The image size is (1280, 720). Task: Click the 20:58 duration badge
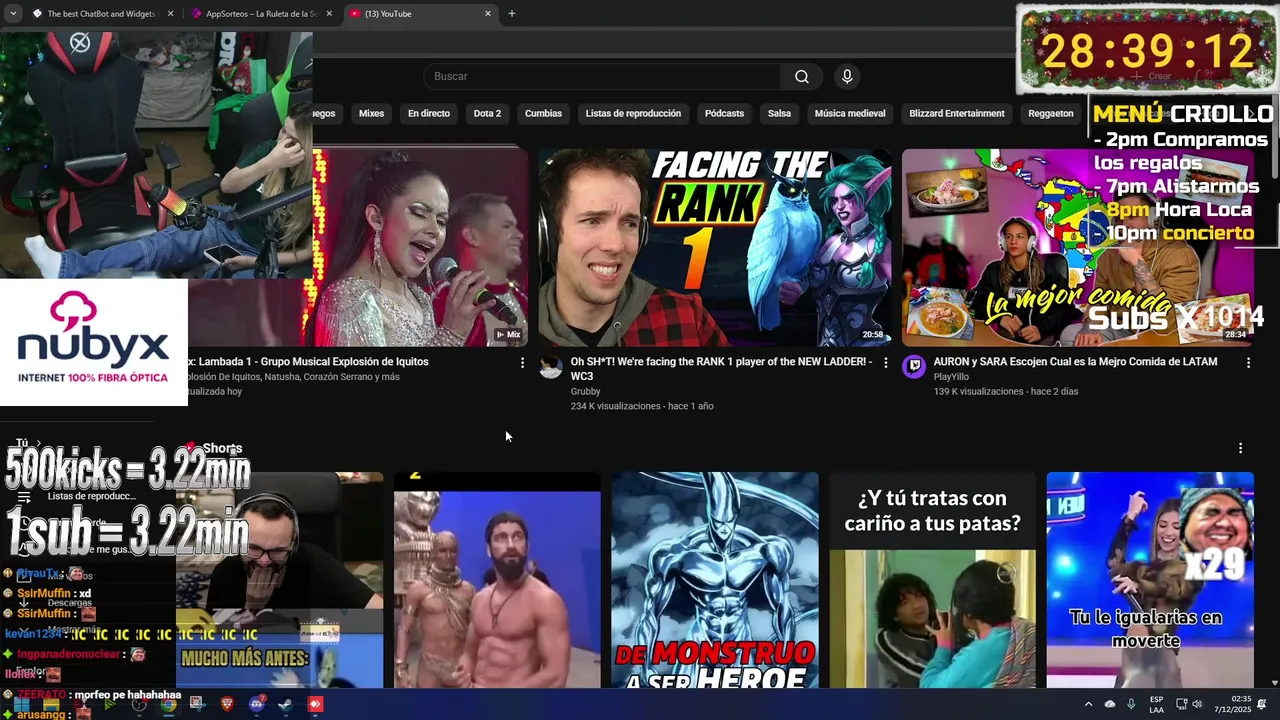click(x=872, y=335)
